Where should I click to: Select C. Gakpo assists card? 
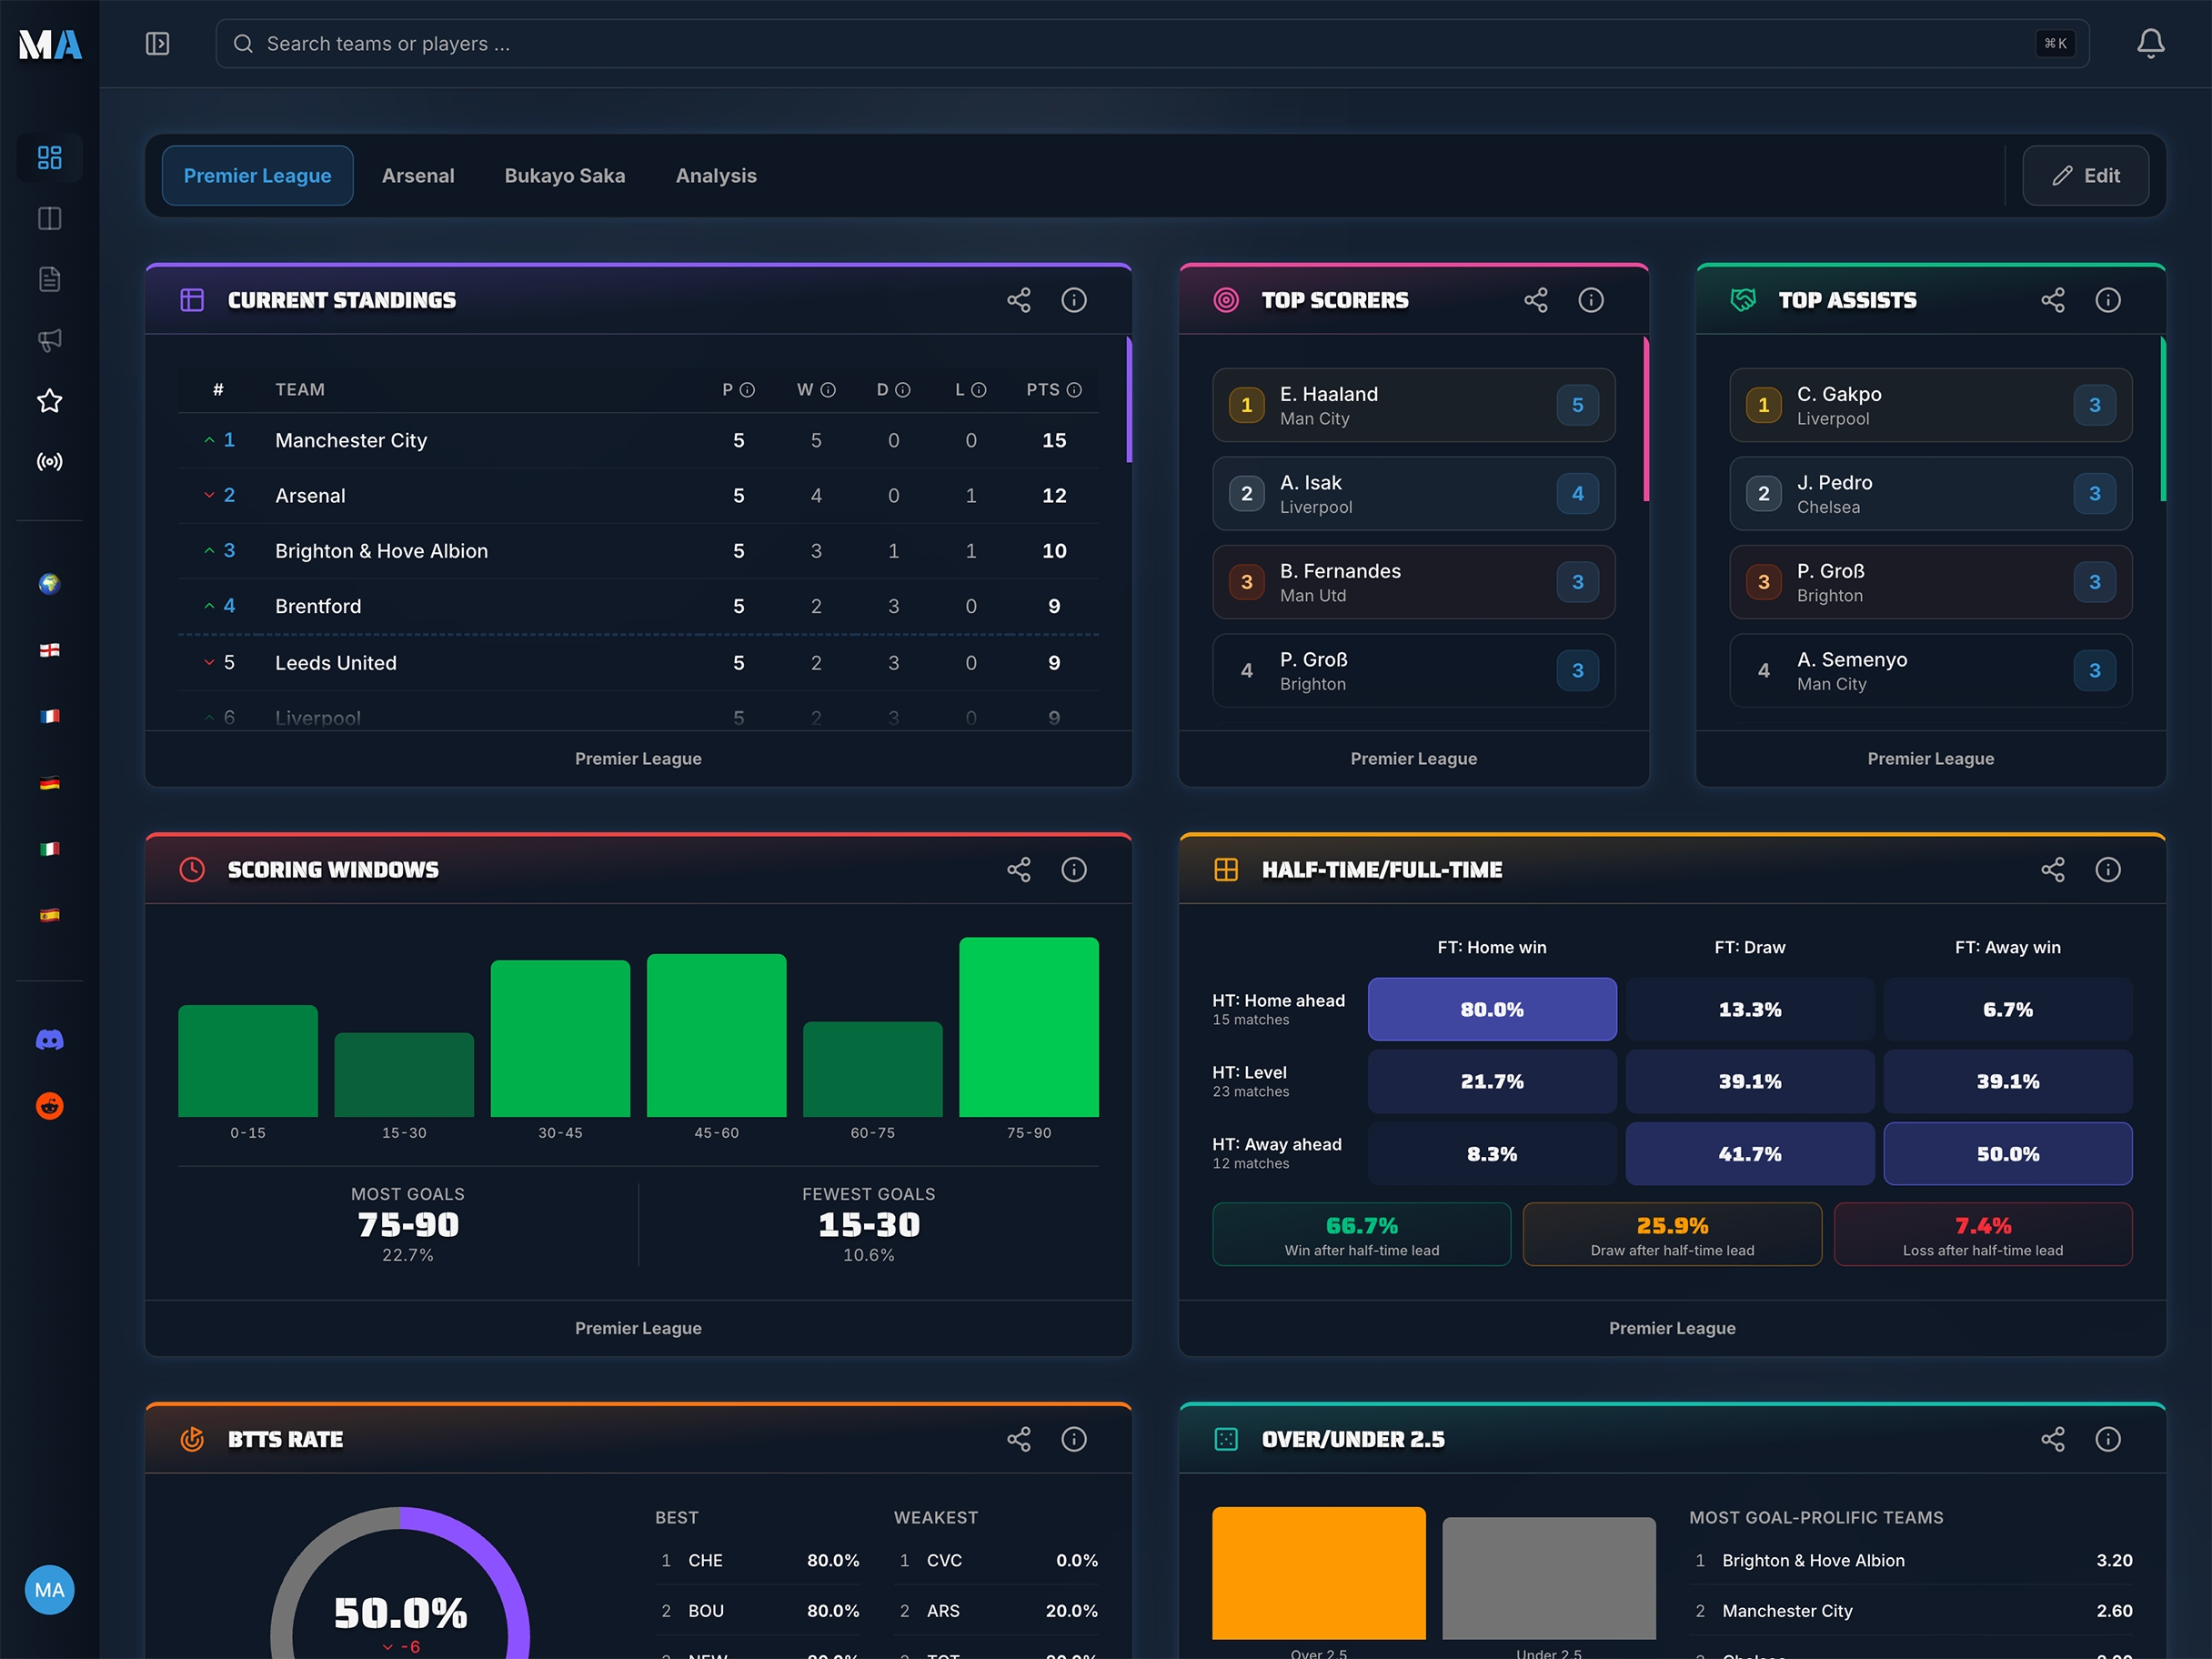click(x=1930, y=405)
